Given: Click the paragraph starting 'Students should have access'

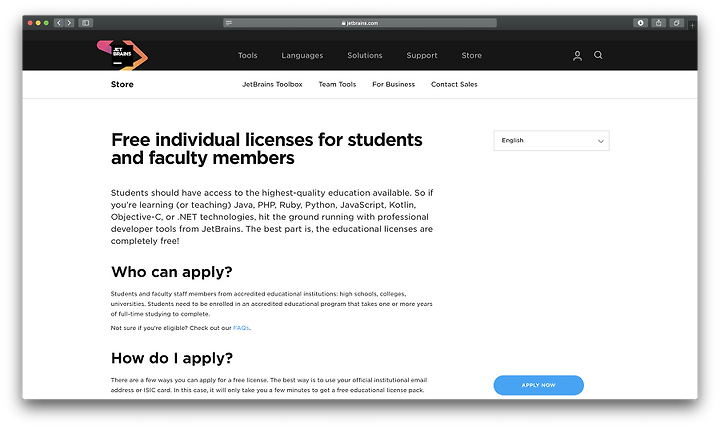Looking at the screenshot, I should point(272,217).
